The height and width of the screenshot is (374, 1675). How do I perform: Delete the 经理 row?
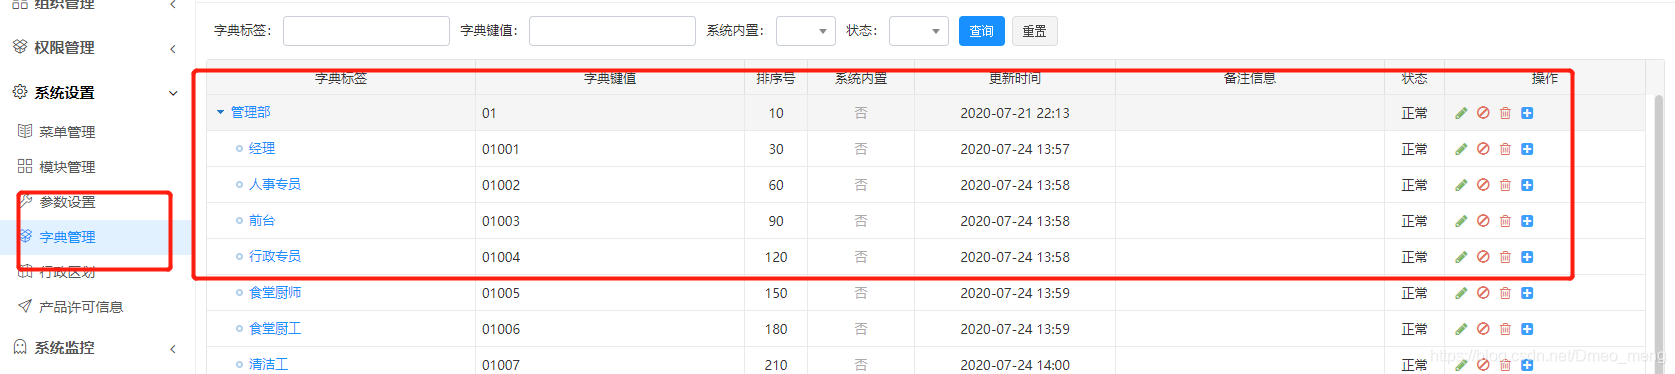(x=1505, y=149)
